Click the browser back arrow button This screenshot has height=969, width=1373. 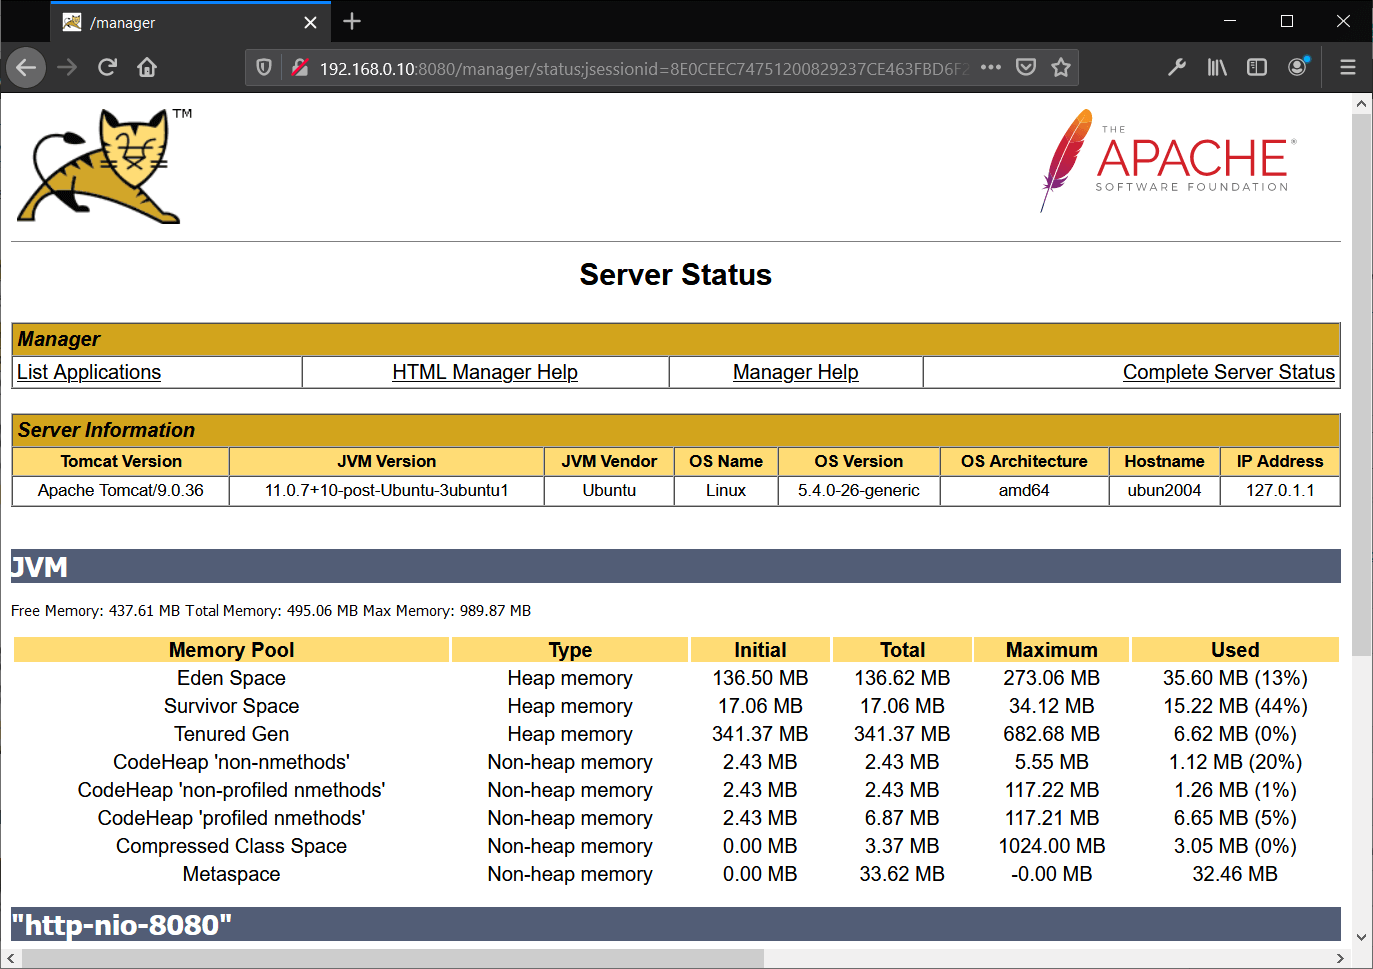[26, 68]
